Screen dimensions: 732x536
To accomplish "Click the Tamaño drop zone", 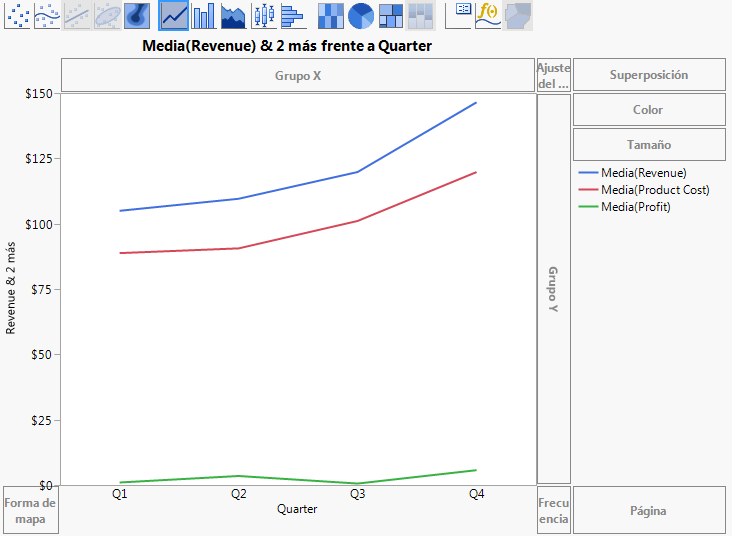I will coord(649,145).
